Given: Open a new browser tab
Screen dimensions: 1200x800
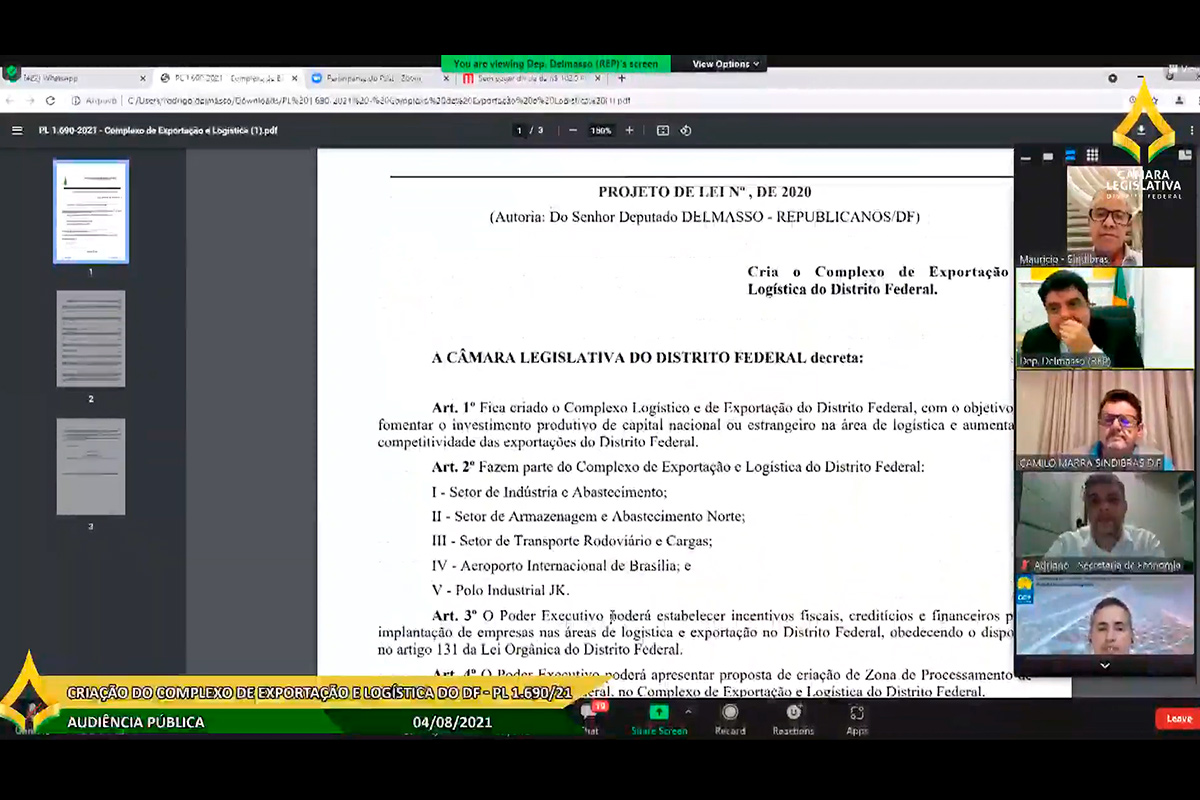Looking at the screenshot, I should [622, 78].
